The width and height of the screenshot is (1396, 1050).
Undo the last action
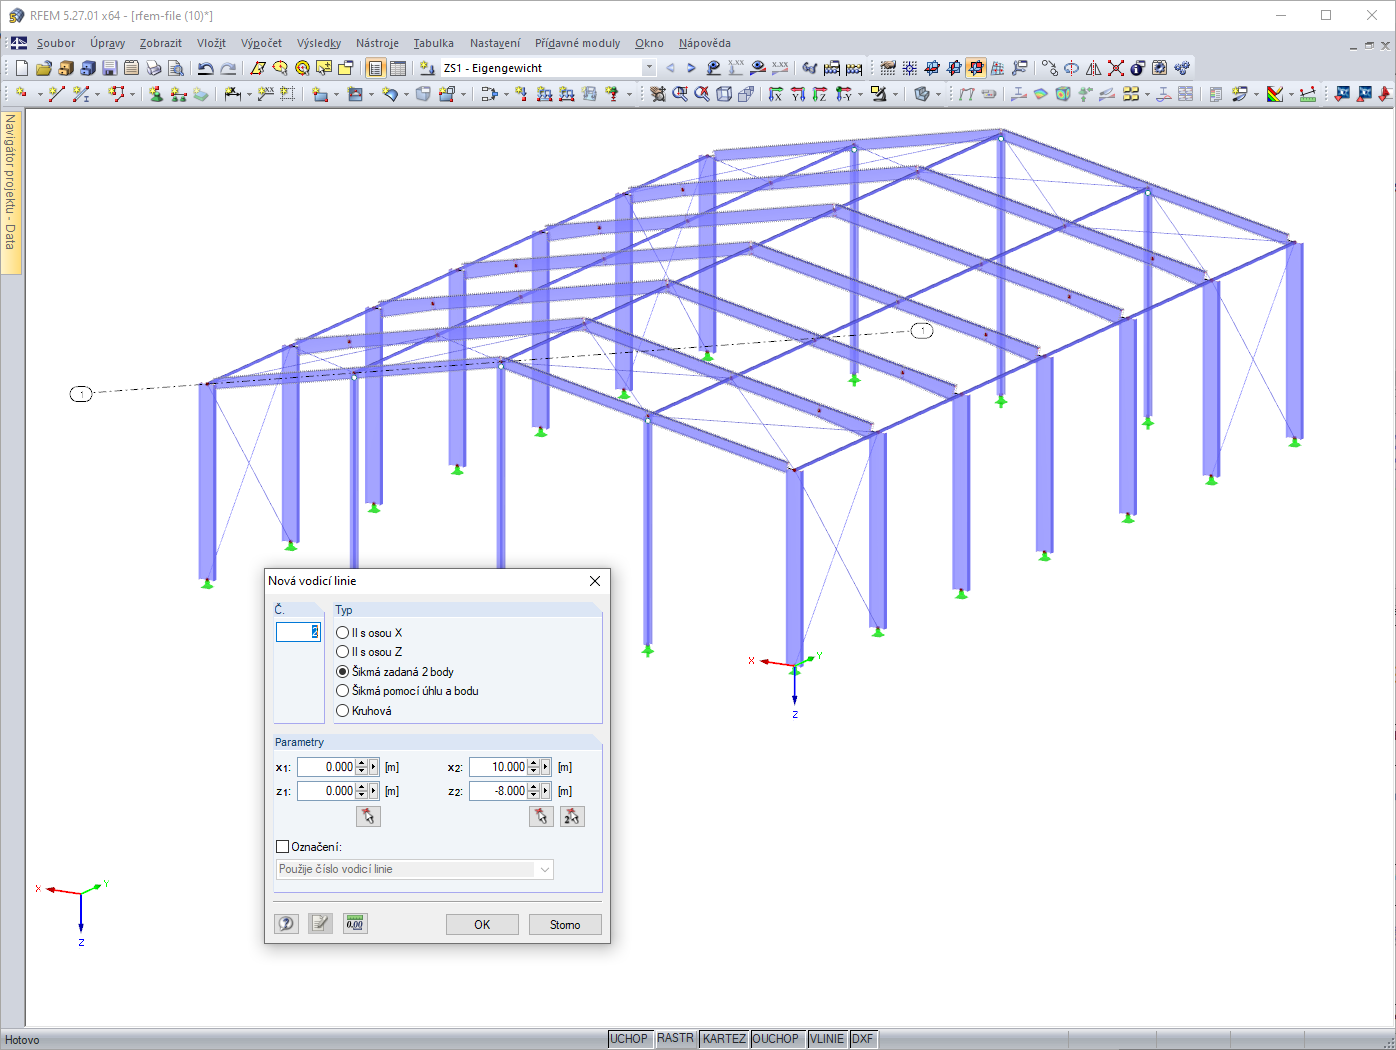click(x=205, y=68)
